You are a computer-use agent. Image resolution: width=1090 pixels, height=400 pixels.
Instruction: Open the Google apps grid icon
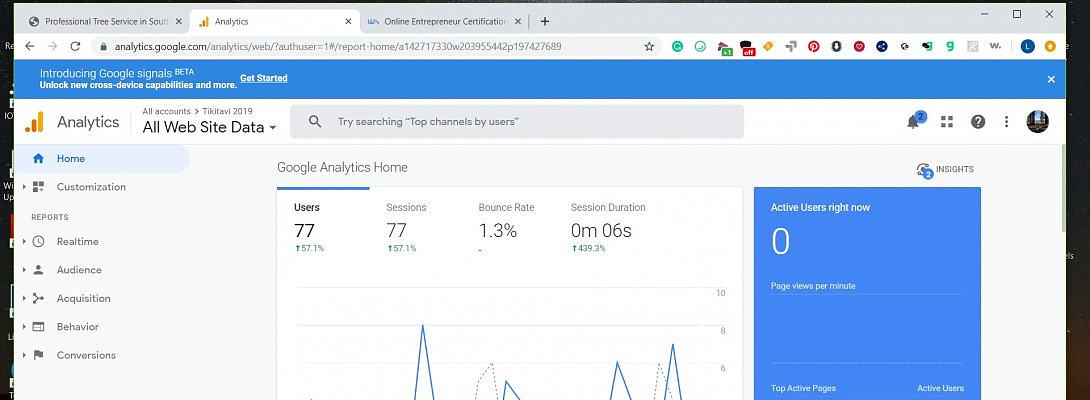click(x=947, y=122)
